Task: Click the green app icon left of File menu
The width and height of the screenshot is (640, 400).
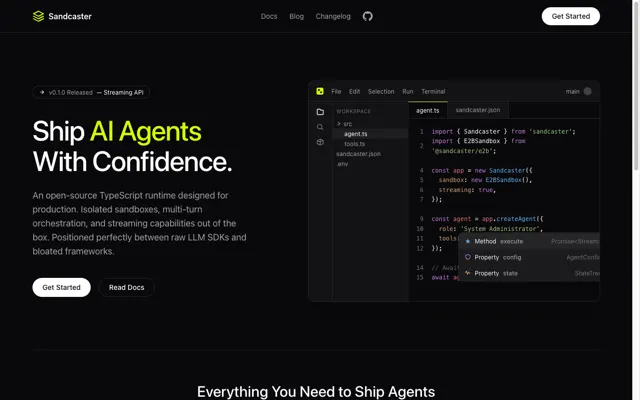Action: point(320,91)
